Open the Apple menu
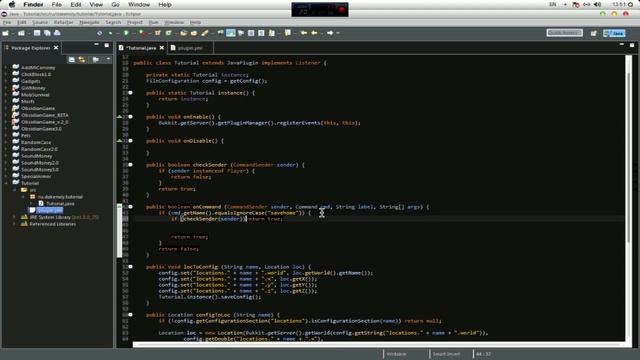 (x=12, y=4)
